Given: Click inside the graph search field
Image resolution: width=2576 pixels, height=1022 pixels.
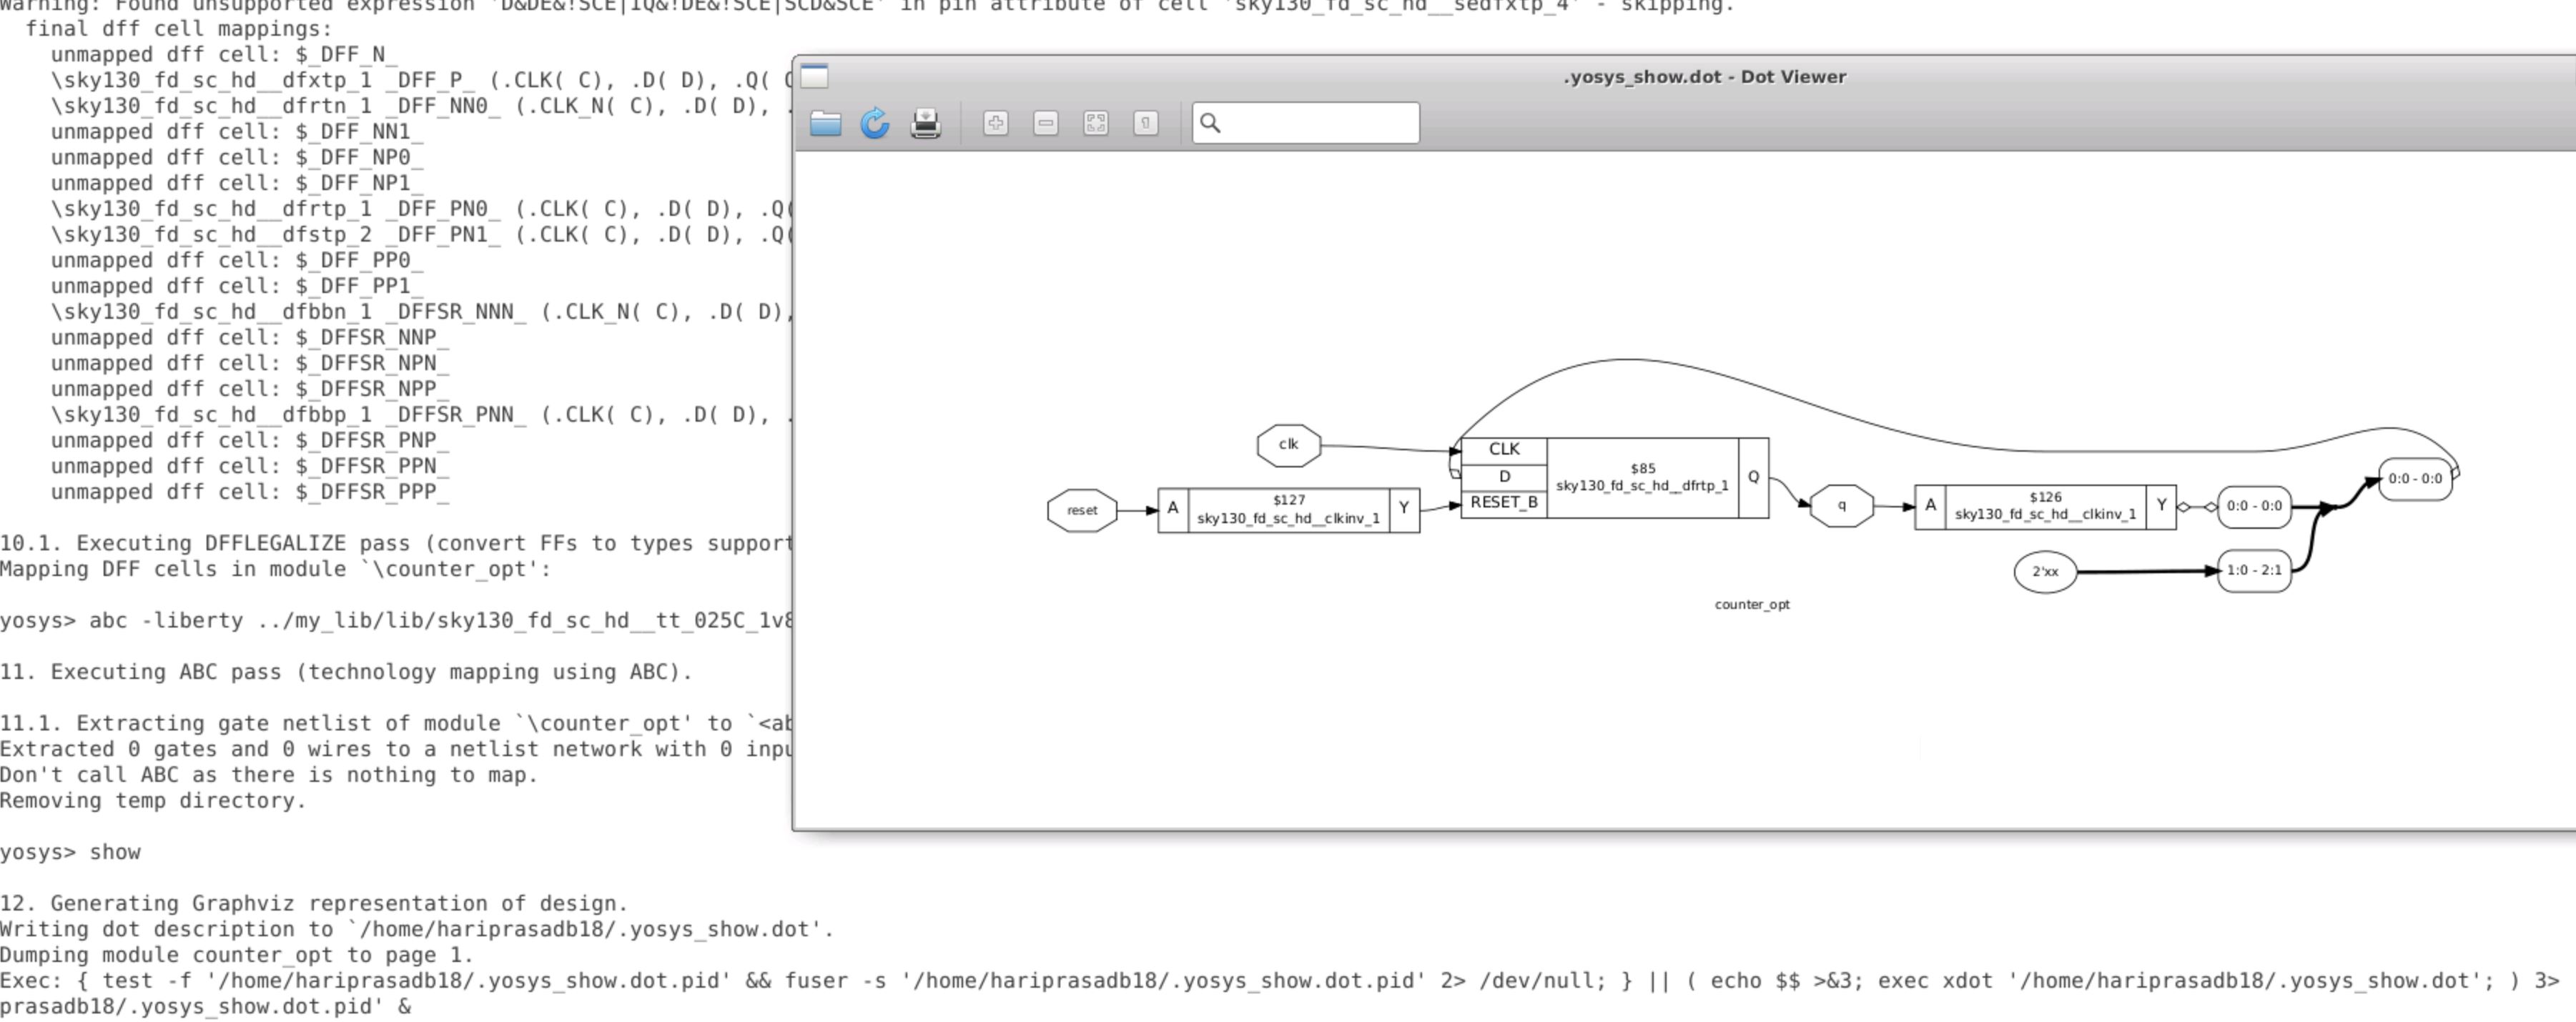Looking at the screenshot, I should [1310, 122].
